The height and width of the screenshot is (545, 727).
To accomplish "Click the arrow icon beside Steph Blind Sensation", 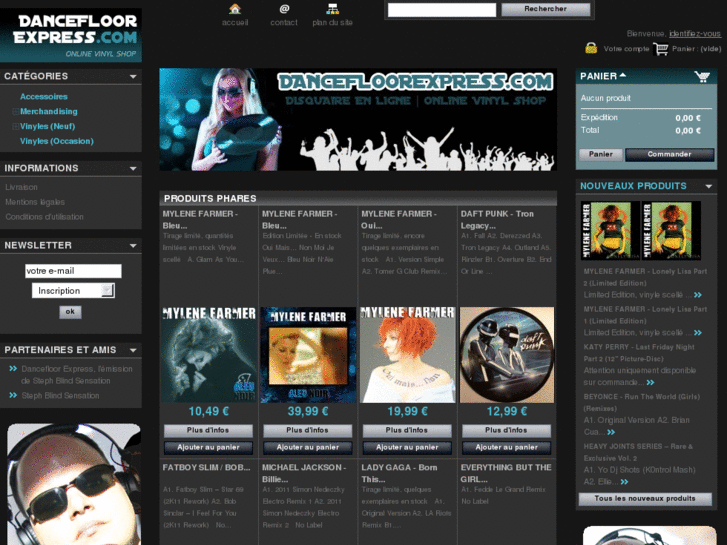I will (13, 395).
